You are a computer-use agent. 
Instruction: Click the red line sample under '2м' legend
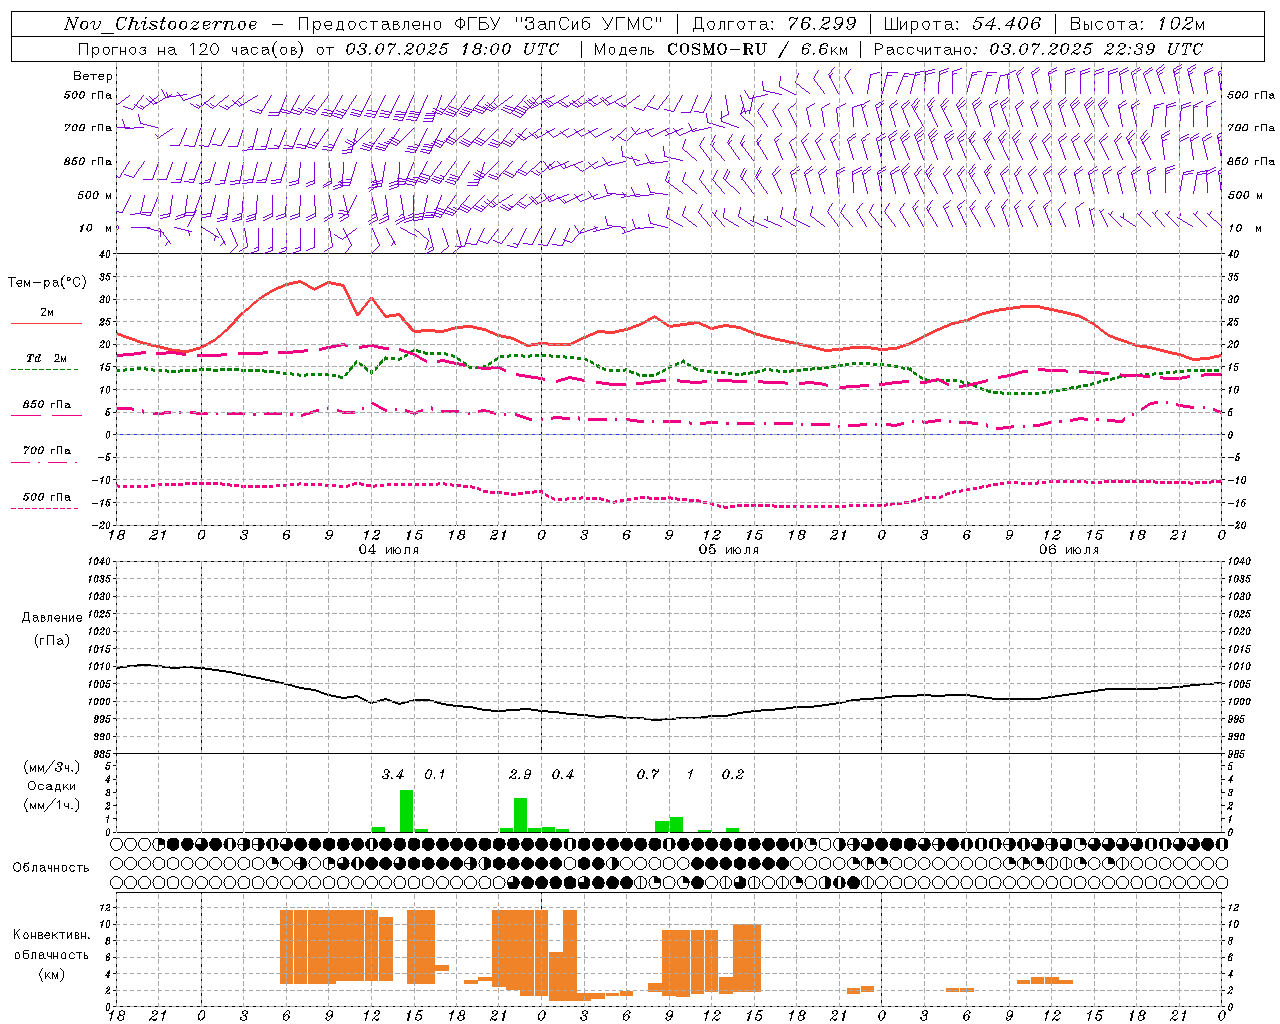coord(46,323)
